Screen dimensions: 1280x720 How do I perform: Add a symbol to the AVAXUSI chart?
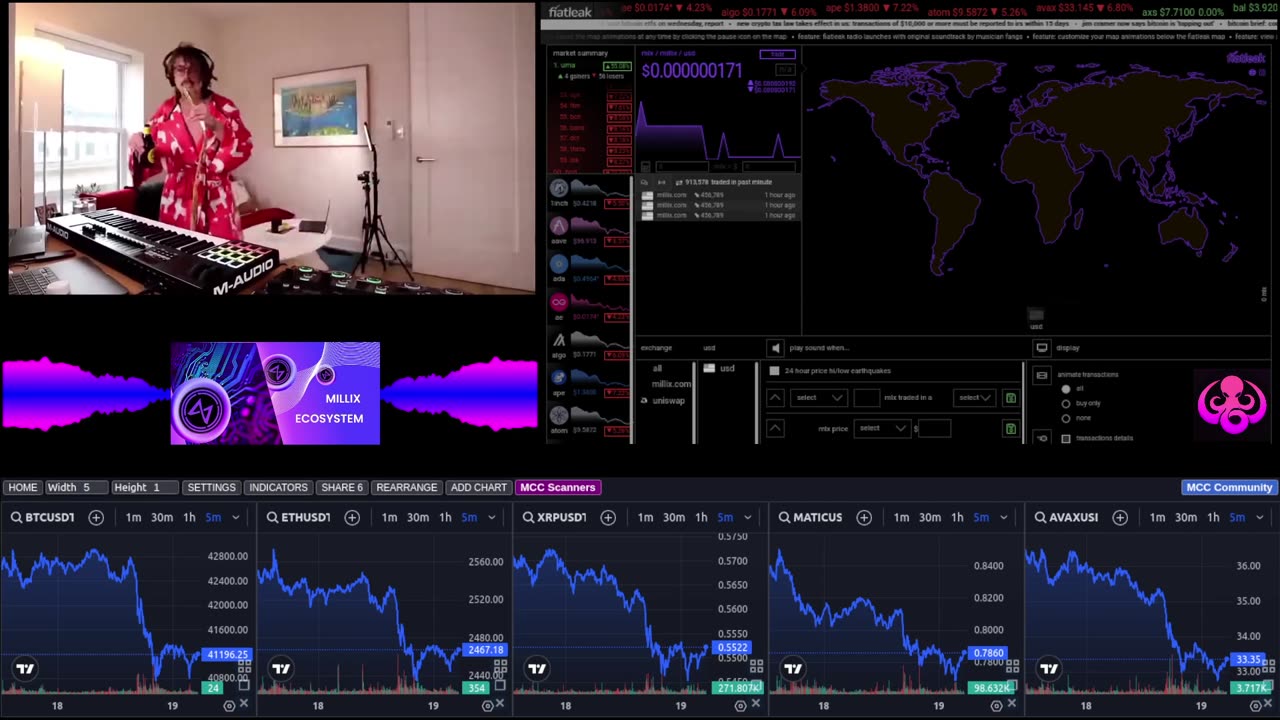coord(1120,517)
